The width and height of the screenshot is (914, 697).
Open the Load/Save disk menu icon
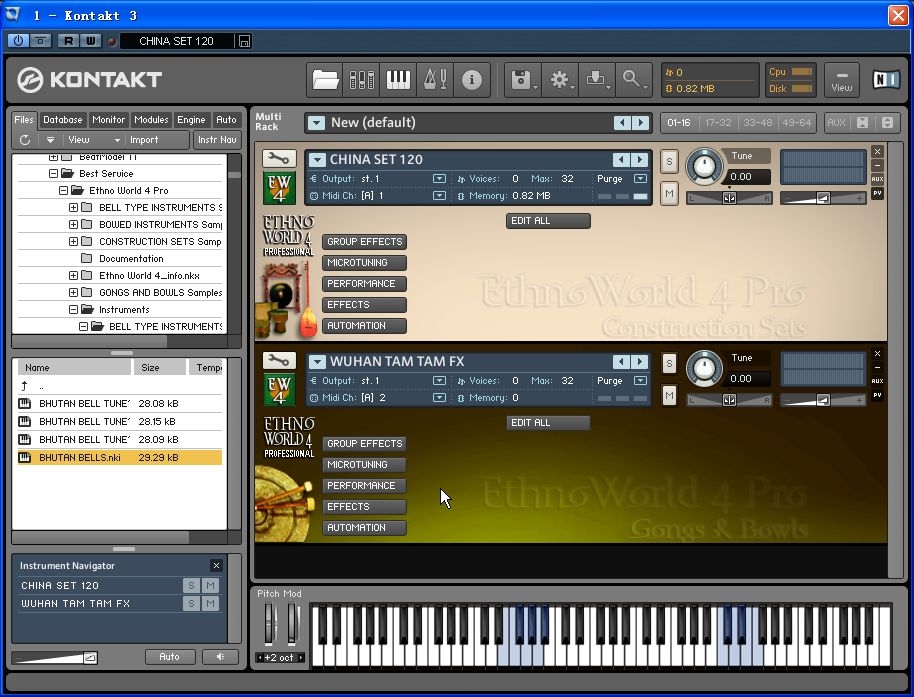(522, 79)
